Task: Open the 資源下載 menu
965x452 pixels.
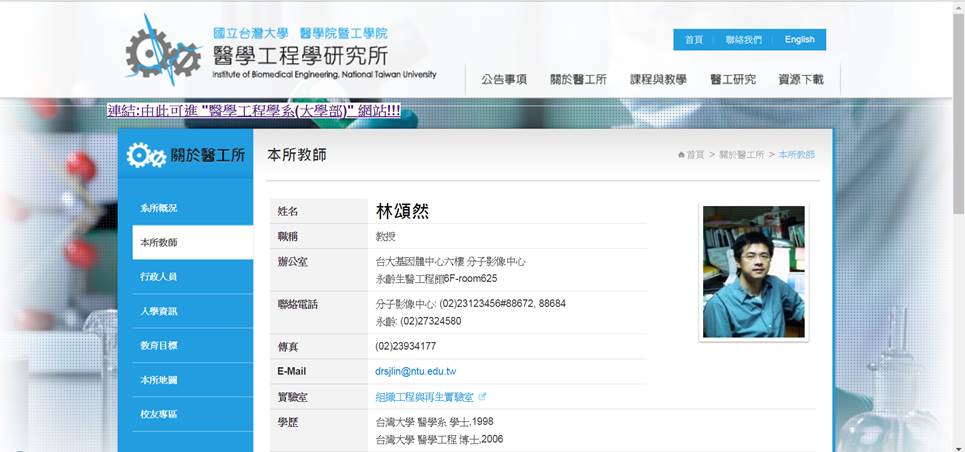Action: (x=801, y=79)
